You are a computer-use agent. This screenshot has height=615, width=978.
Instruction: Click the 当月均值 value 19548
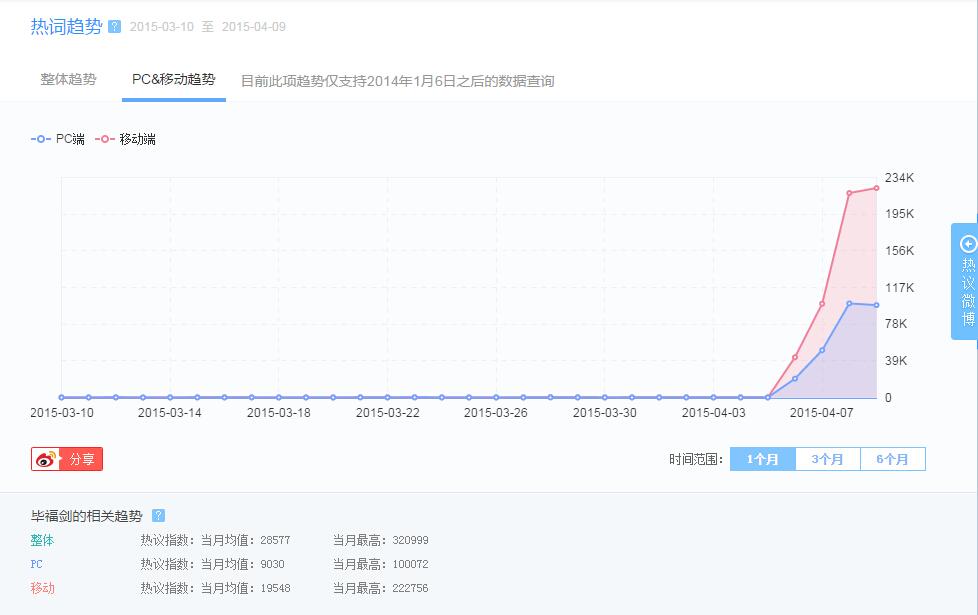[275, 588]
